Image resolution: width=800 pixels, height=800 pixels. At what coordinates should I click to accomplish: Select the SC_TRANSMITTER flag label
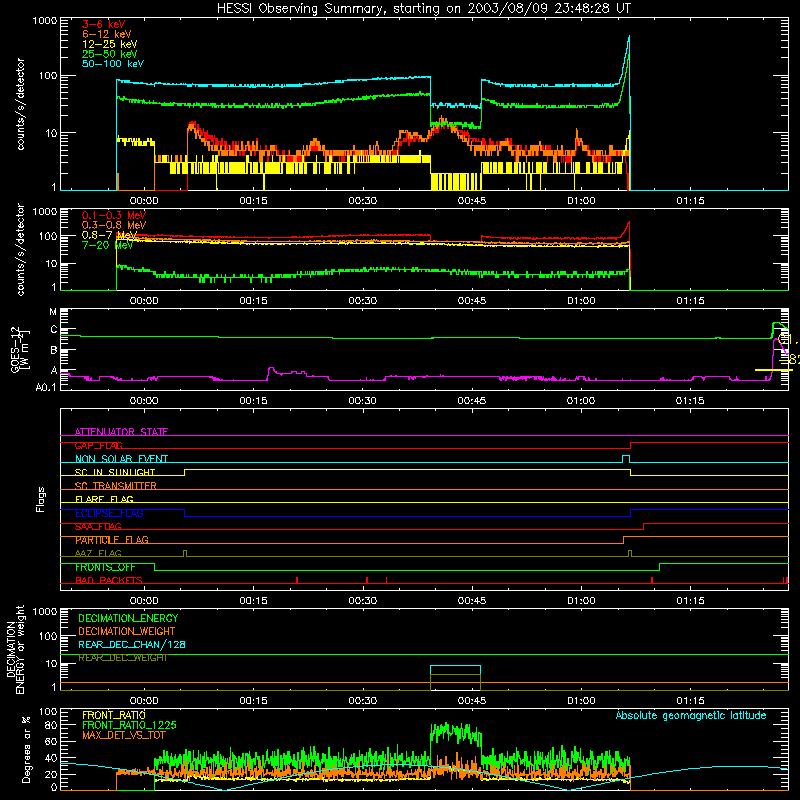click(x=115, y=486)
